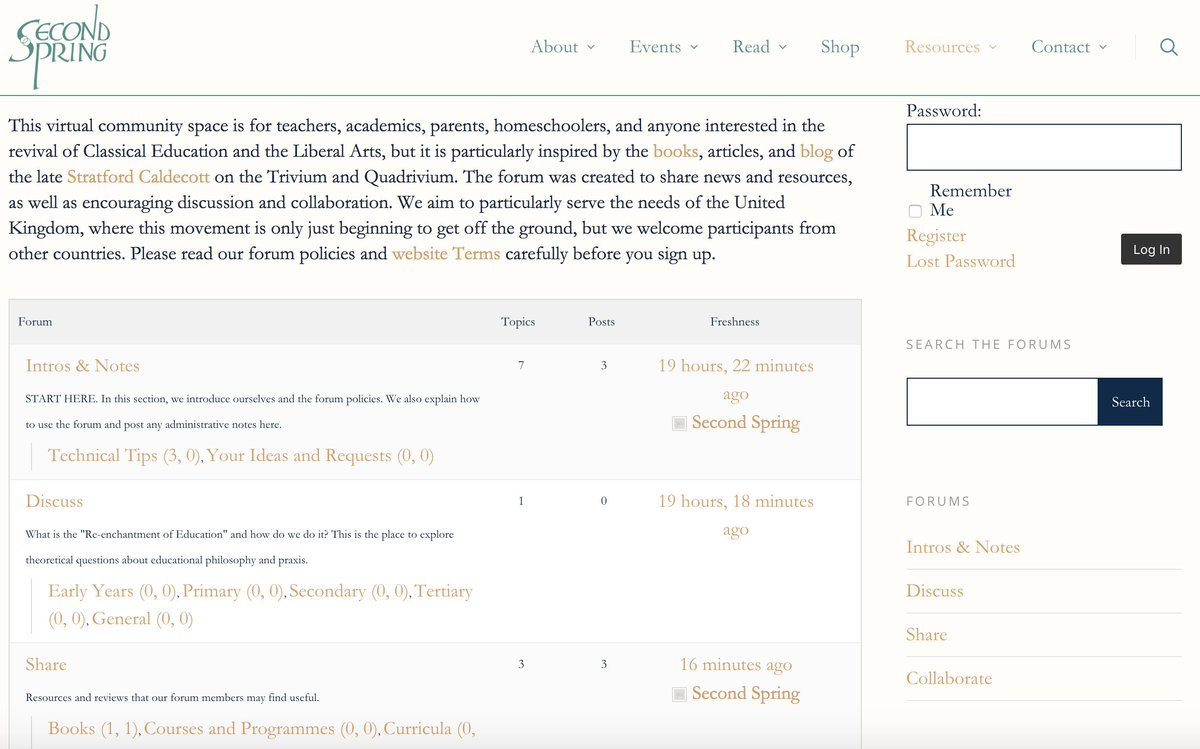The height and width of the screenshot is (749, 1200).
Task: Click the Second Spring logo
Action: point(58,47)
